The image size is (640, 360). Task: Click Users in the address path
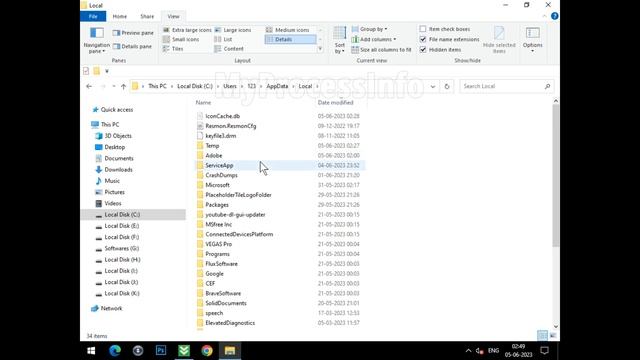click(x=230, y=86)
